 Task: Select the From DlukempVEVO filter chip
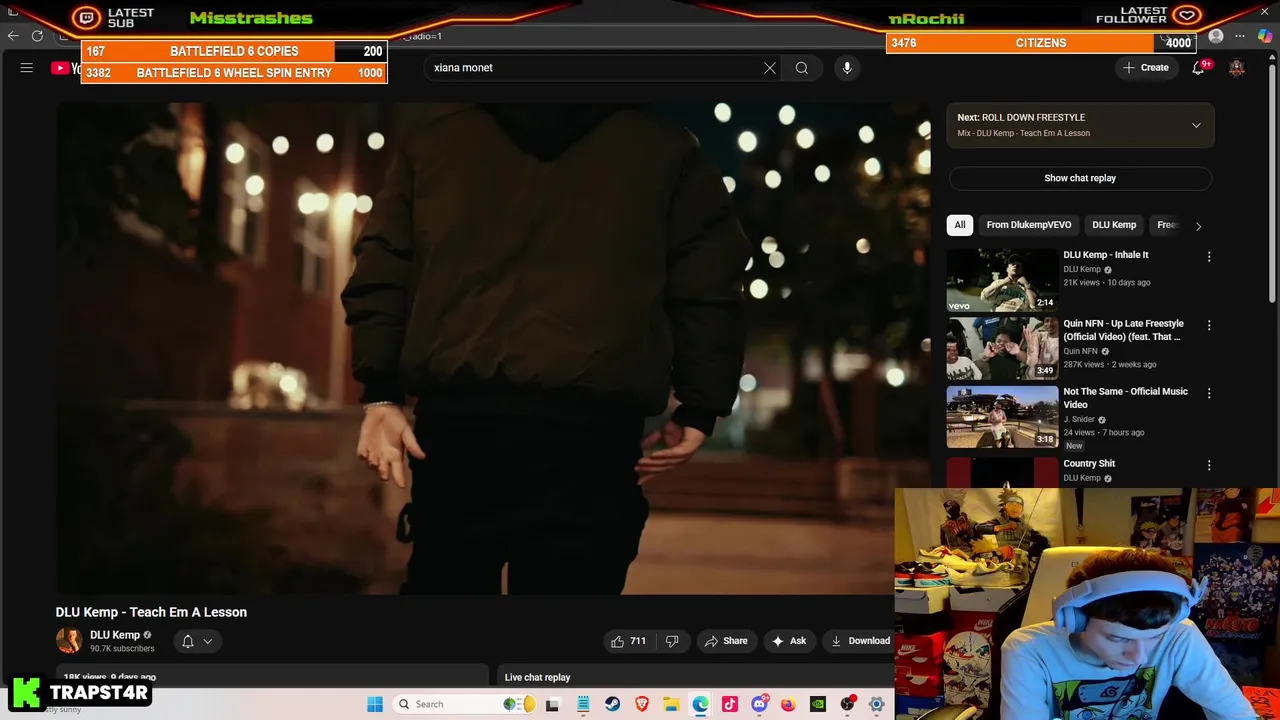coord(1028,225)
